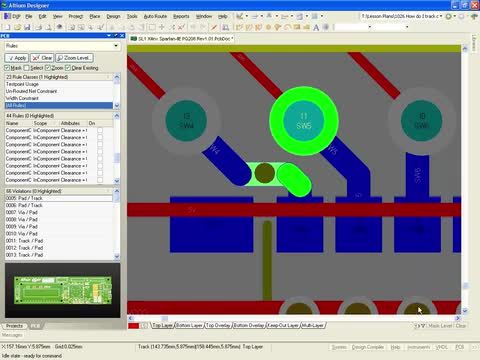This screenshot has height=360, width=480.
Task: Select the Testpoint Usage rule class
Action: [59, 84]
